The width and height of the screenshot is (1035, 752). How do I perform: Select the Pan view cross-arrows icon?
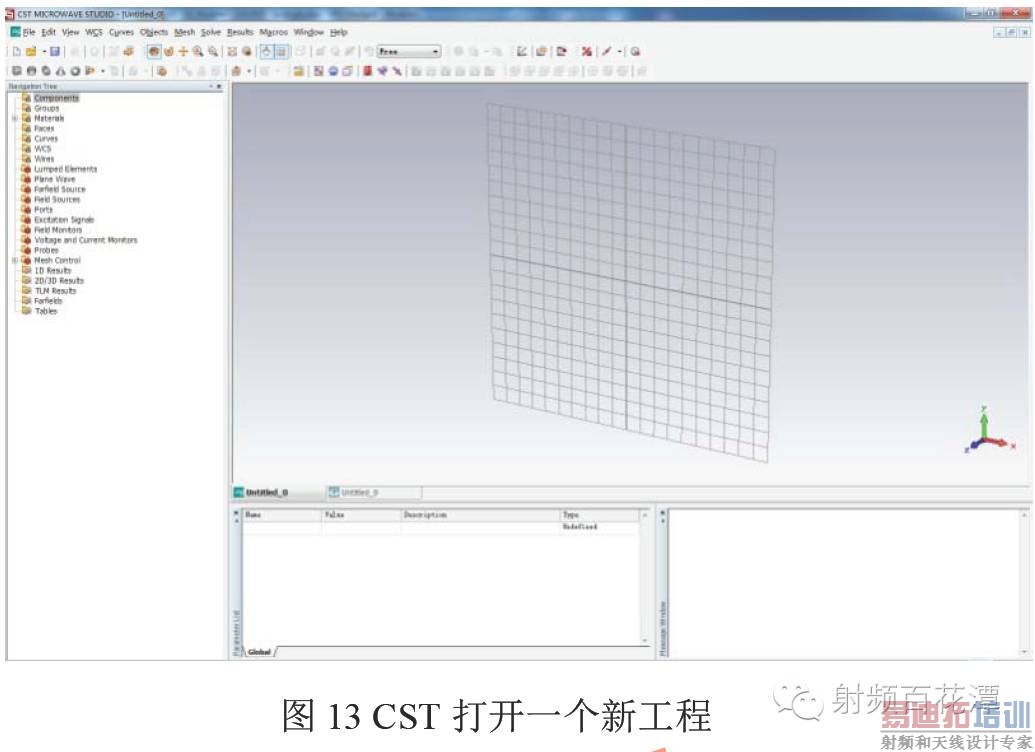pos(183,51)
